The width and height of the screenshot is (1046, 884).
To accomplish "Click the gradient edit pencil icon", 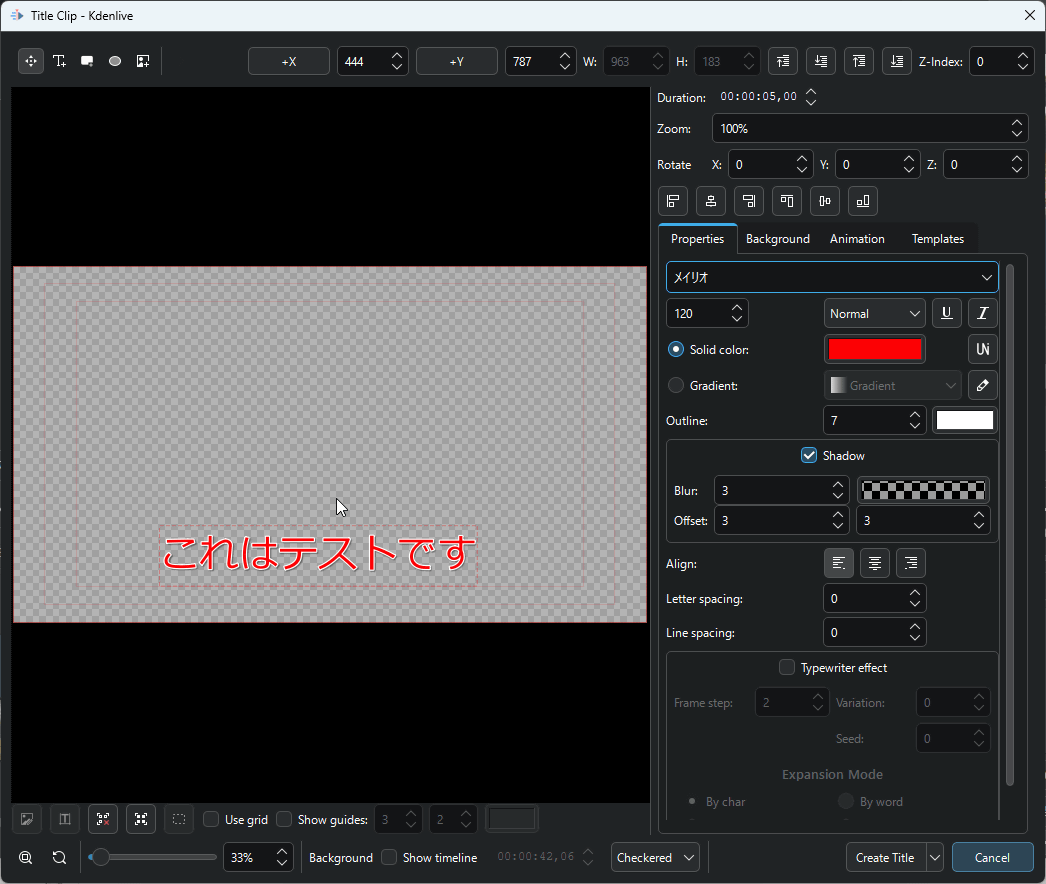I will (x=982, y=385).
